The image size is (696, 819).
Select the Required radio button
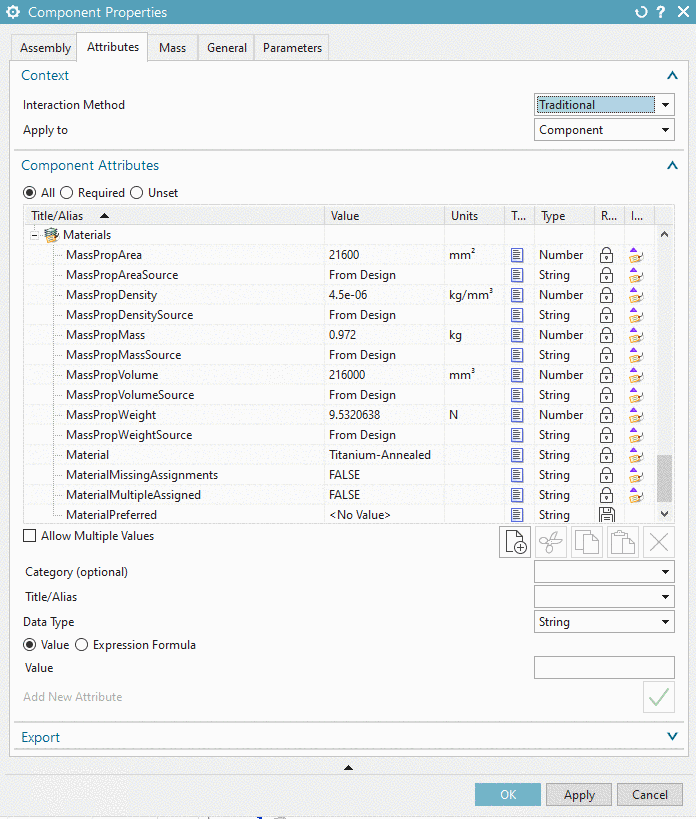coord(66,193)
